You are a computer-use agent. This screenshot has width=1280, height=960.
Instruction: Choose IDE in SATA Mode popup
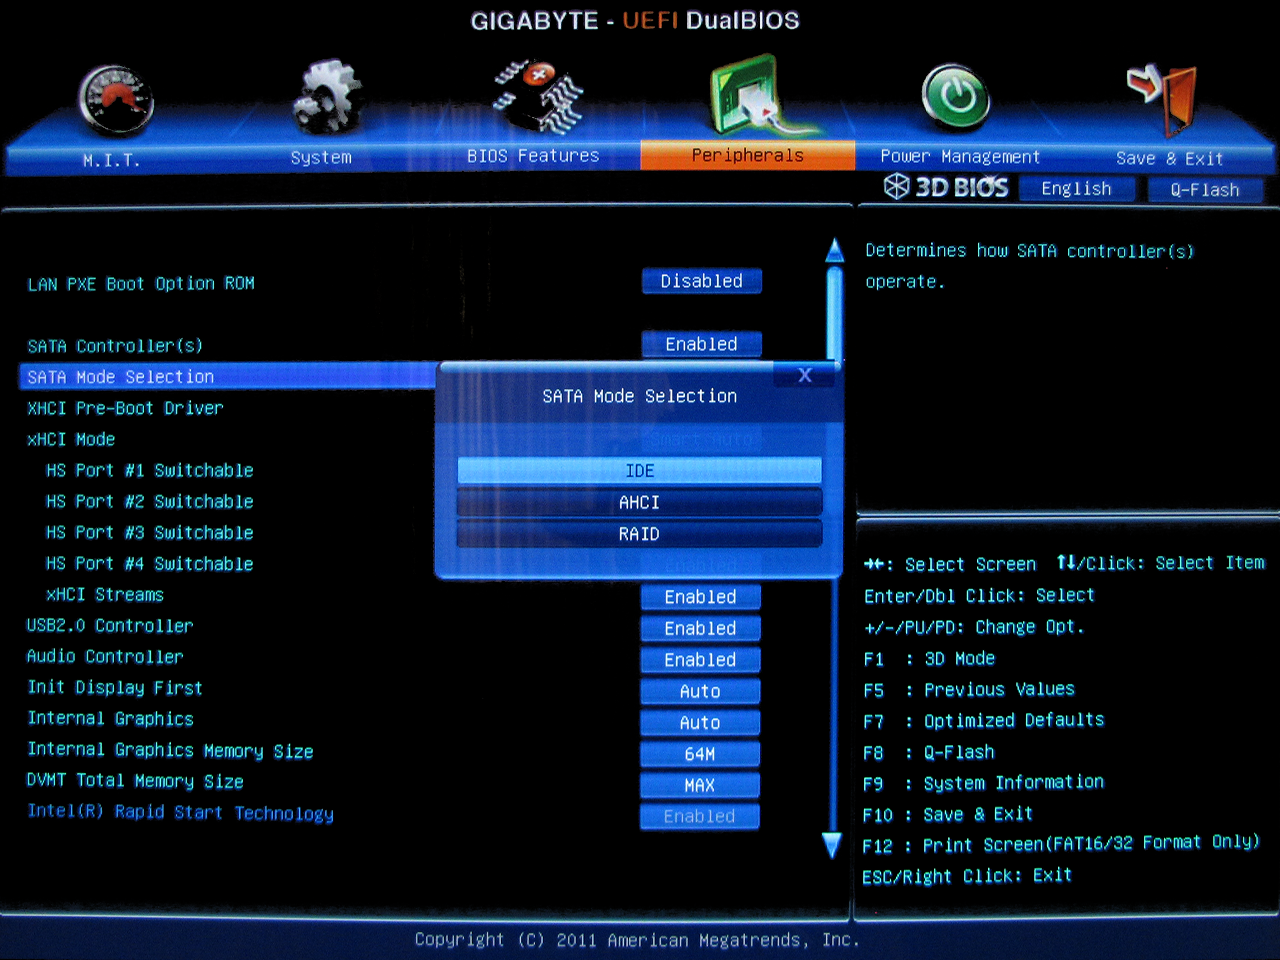point(640,470)
